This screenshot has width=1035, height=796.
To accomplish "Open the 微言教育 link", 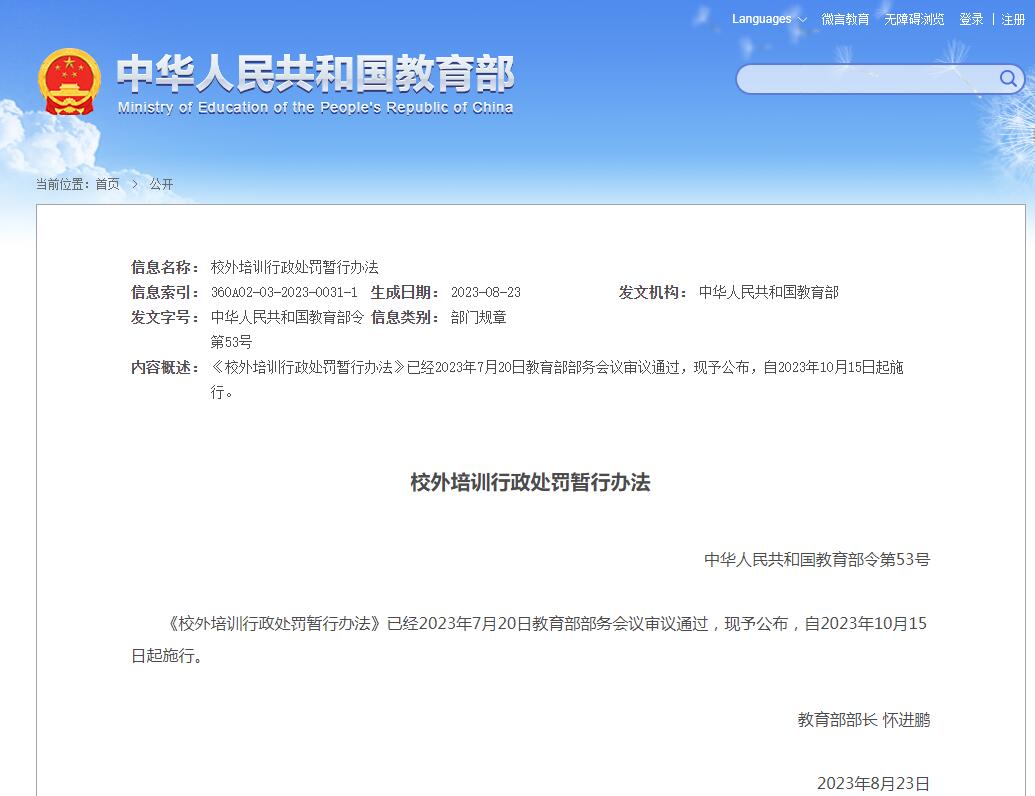I will coord(845,19).
